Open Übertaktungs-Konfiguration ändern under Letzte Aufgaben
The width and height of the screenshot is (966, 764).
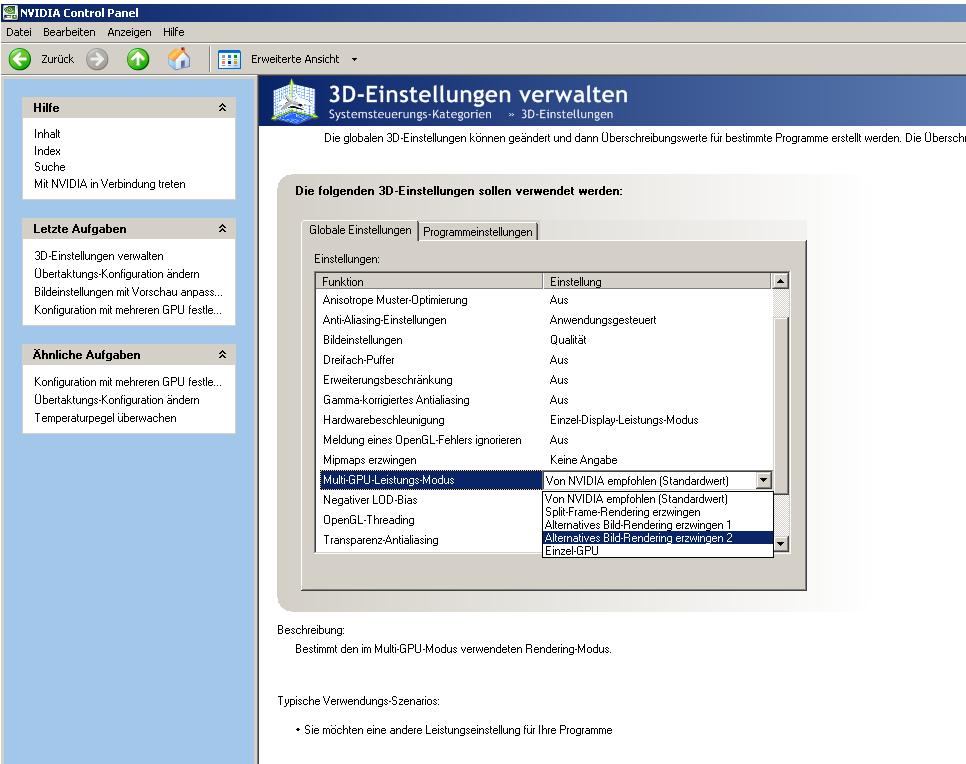tap(117, 274)
